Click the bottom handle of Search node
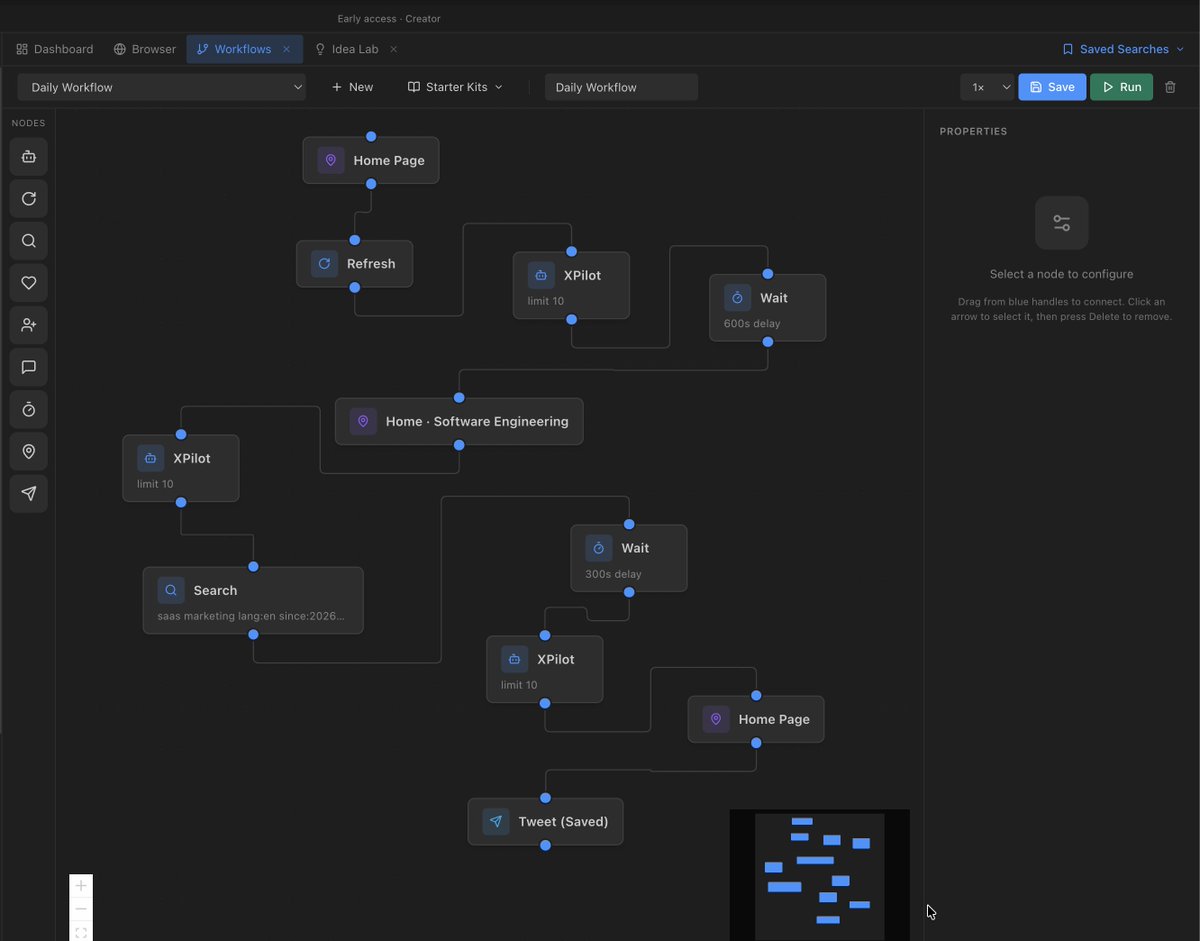Viewport: 1200px width, 941px height. (253, 633)
